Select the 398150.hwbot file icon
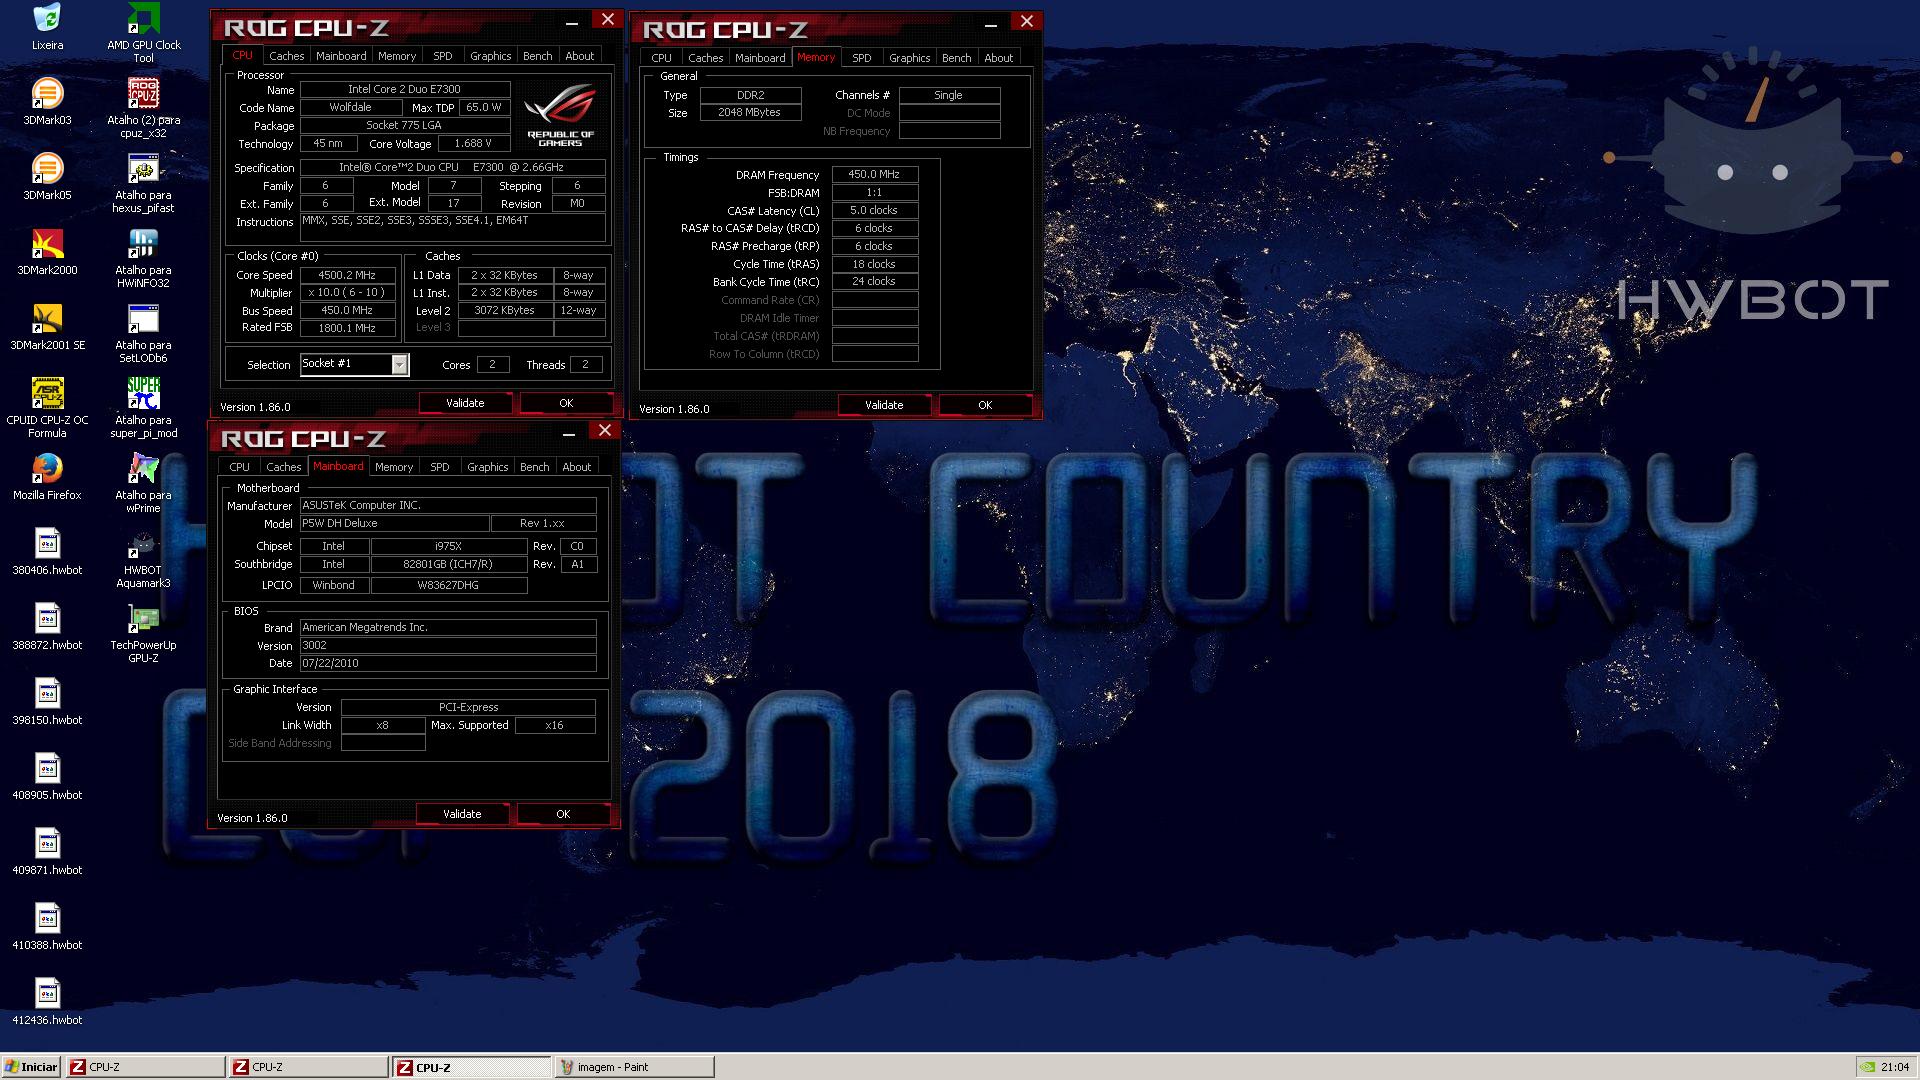The height and width of the screenshot is (1080, 1920). click(x=47, y=693)
